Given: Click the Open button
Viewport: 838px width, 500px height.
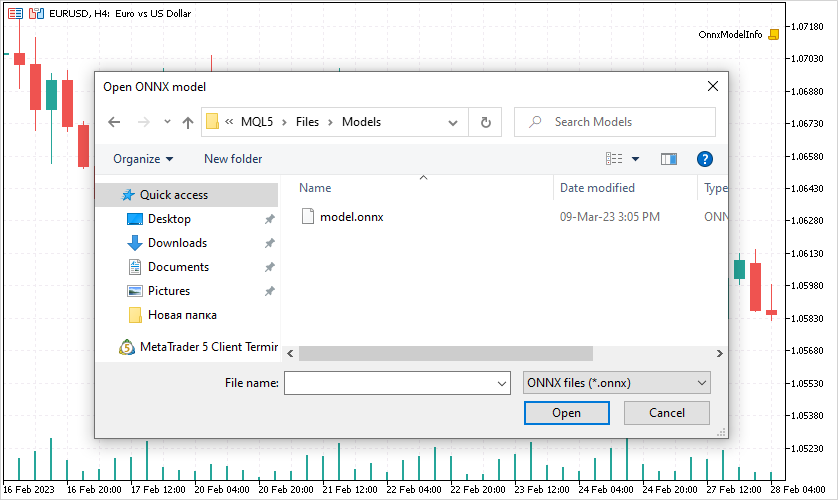Looking at the screenshot, I should 566,413.
